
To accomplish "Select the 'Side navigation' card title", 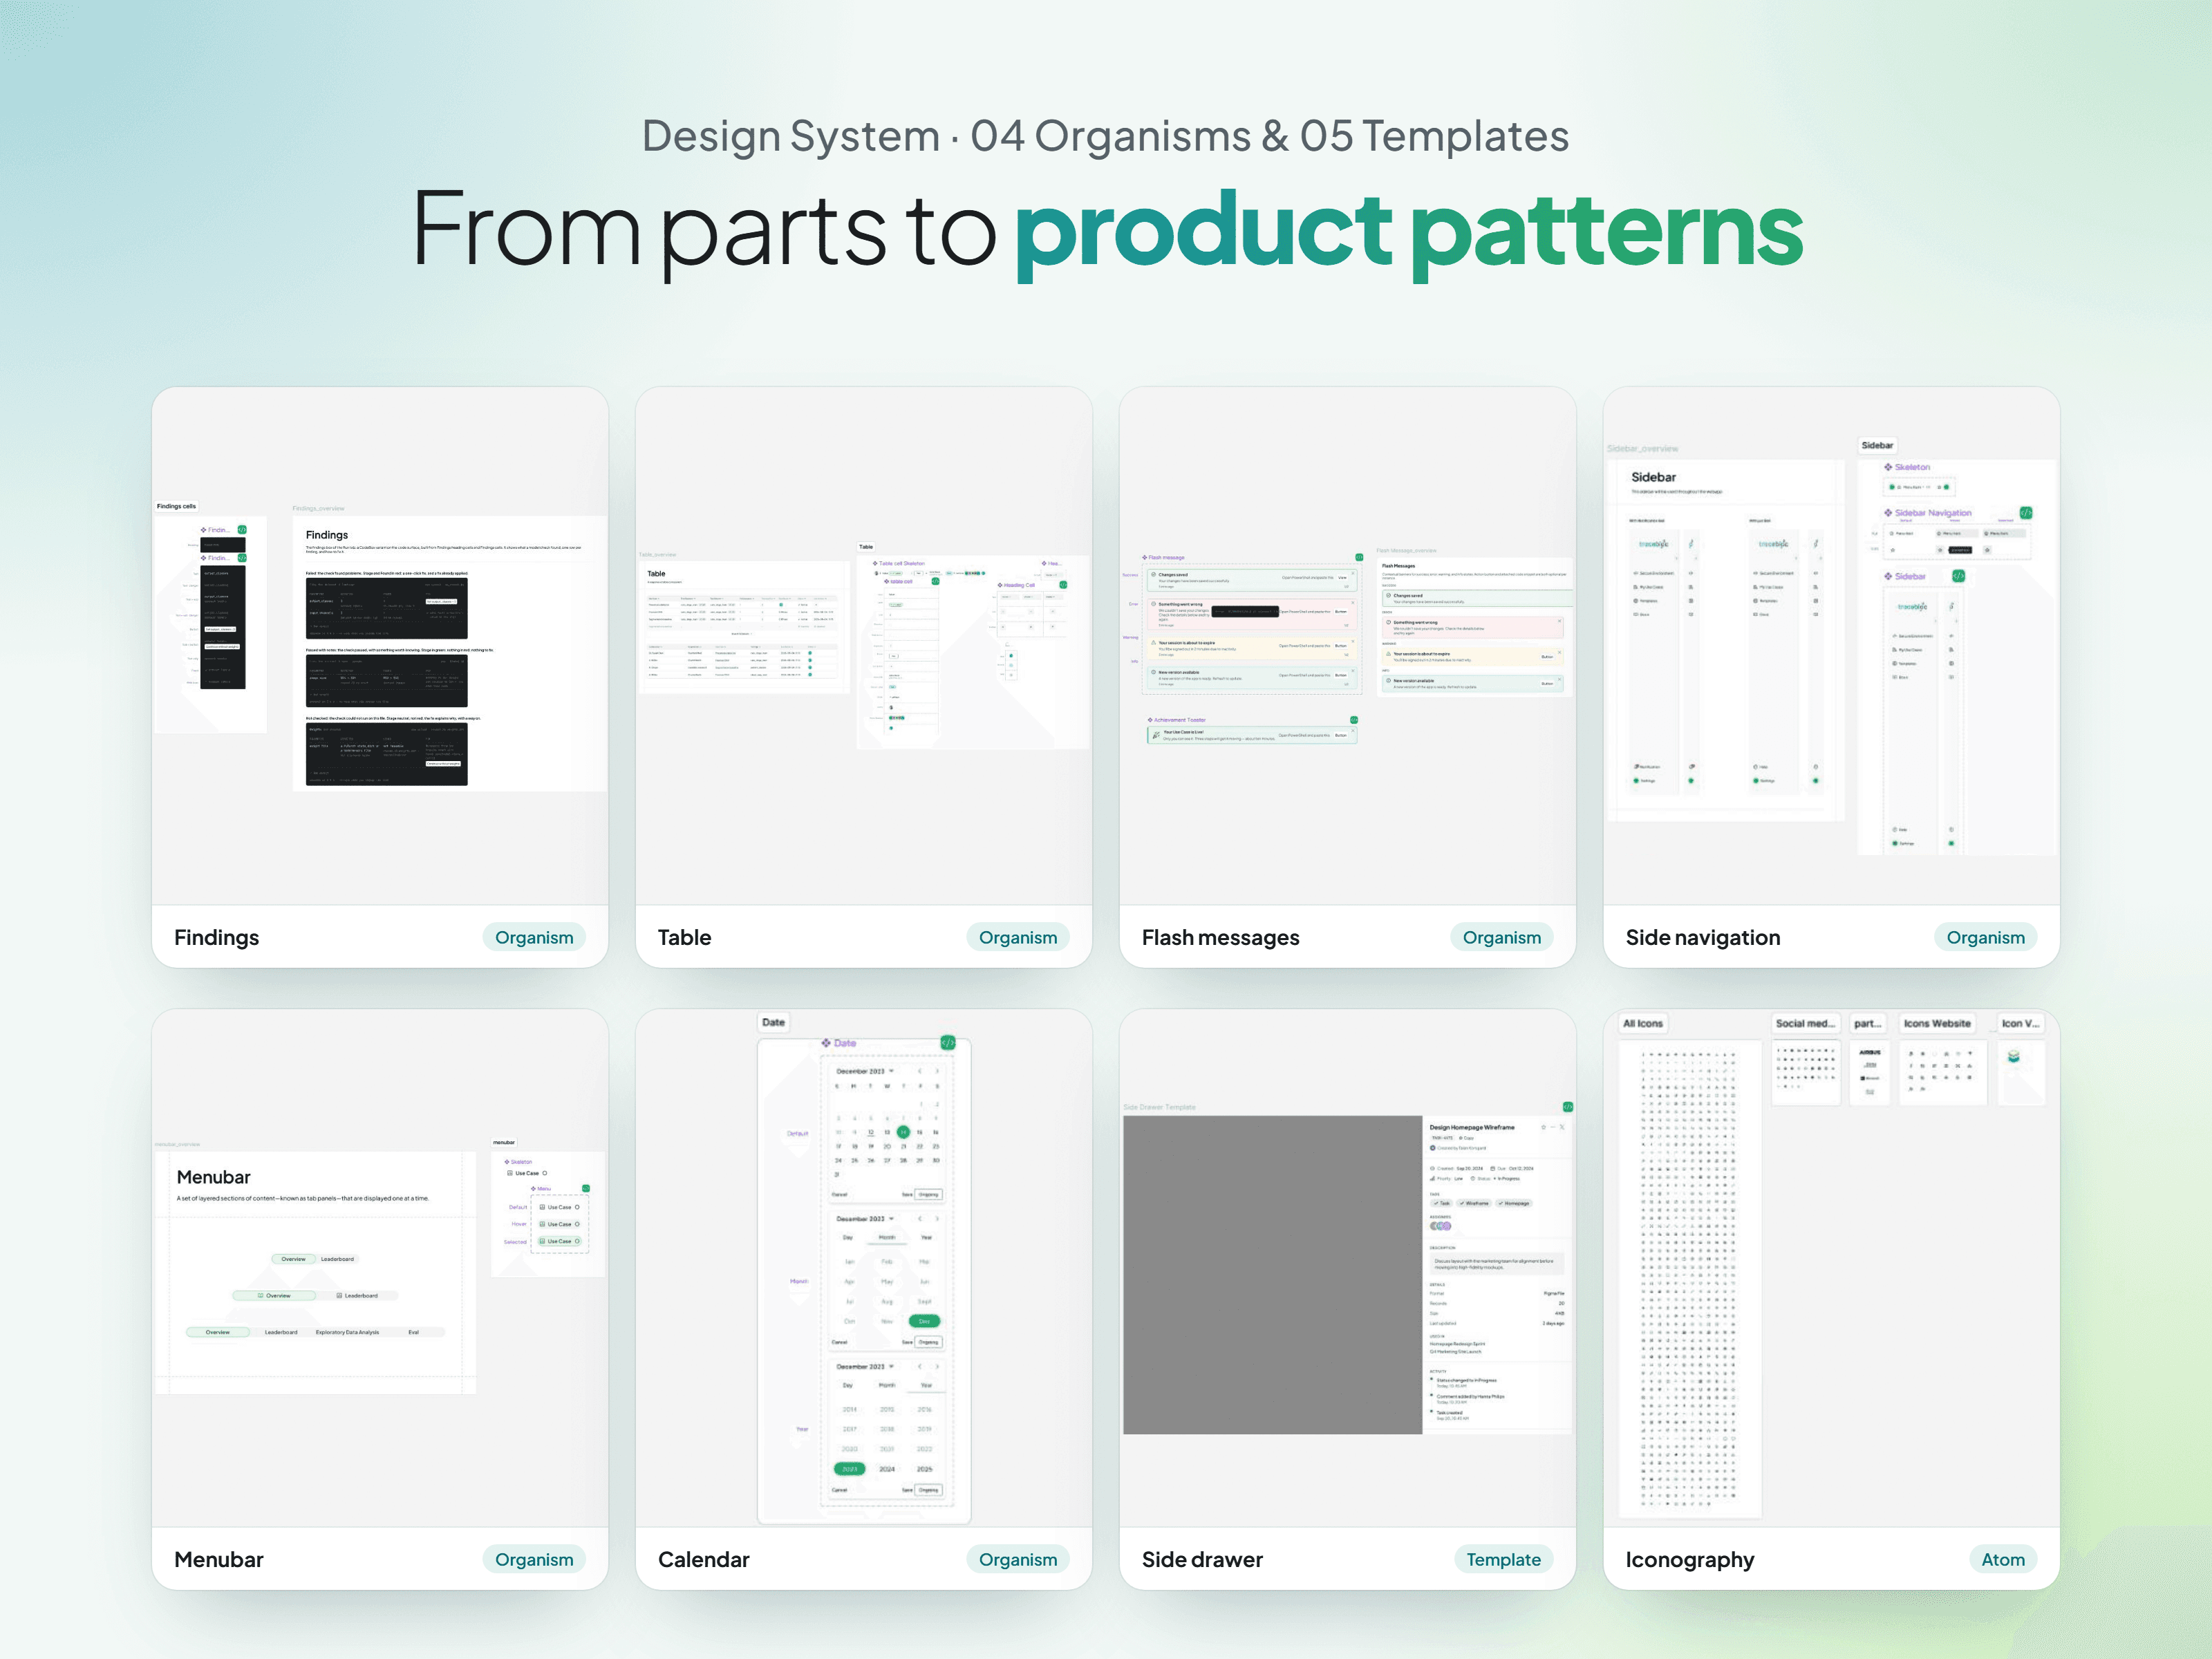I will click(x=1703, y=937).
